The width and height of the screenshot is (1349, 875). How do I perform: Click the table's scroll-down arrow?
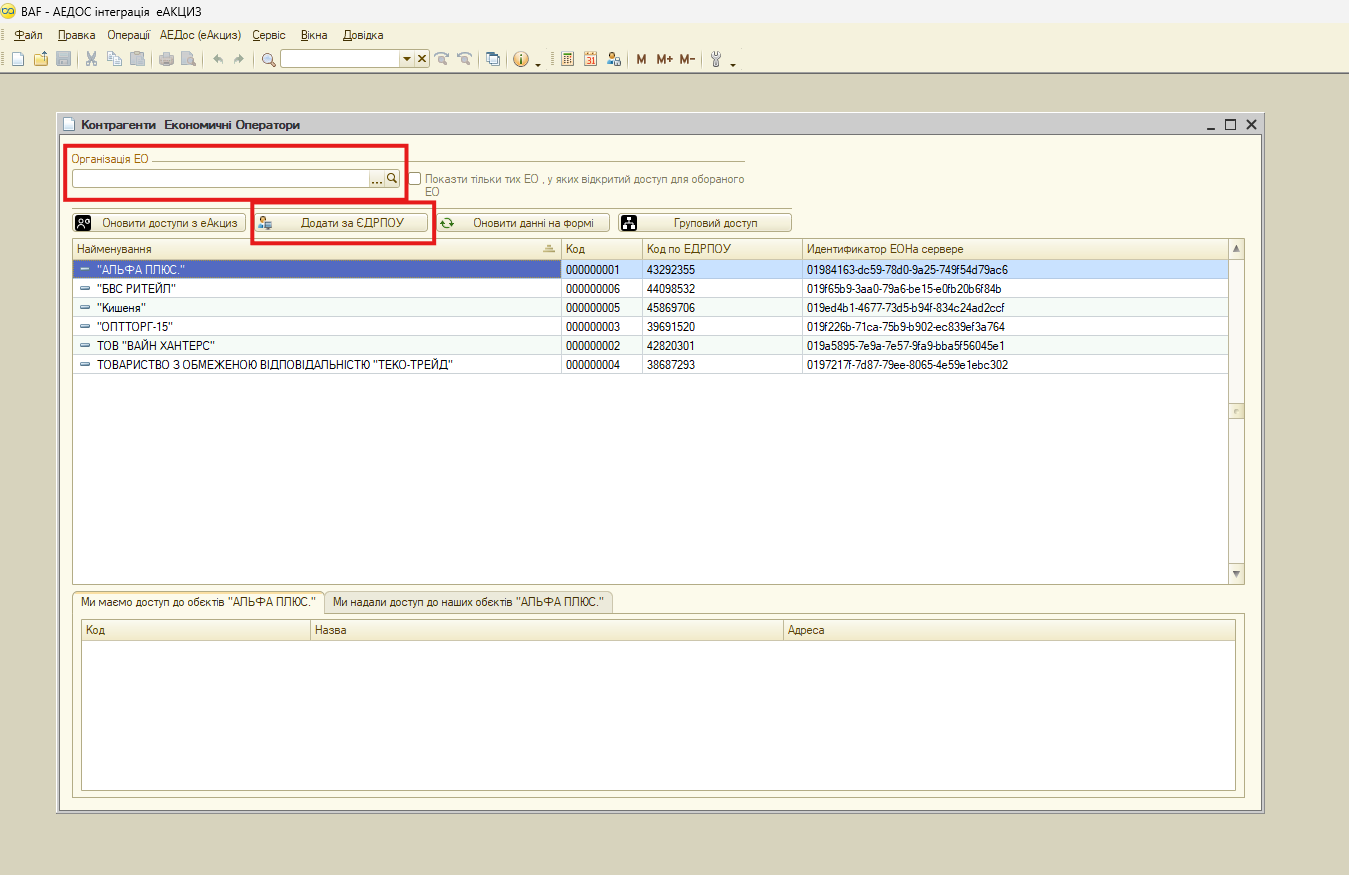1236,574
